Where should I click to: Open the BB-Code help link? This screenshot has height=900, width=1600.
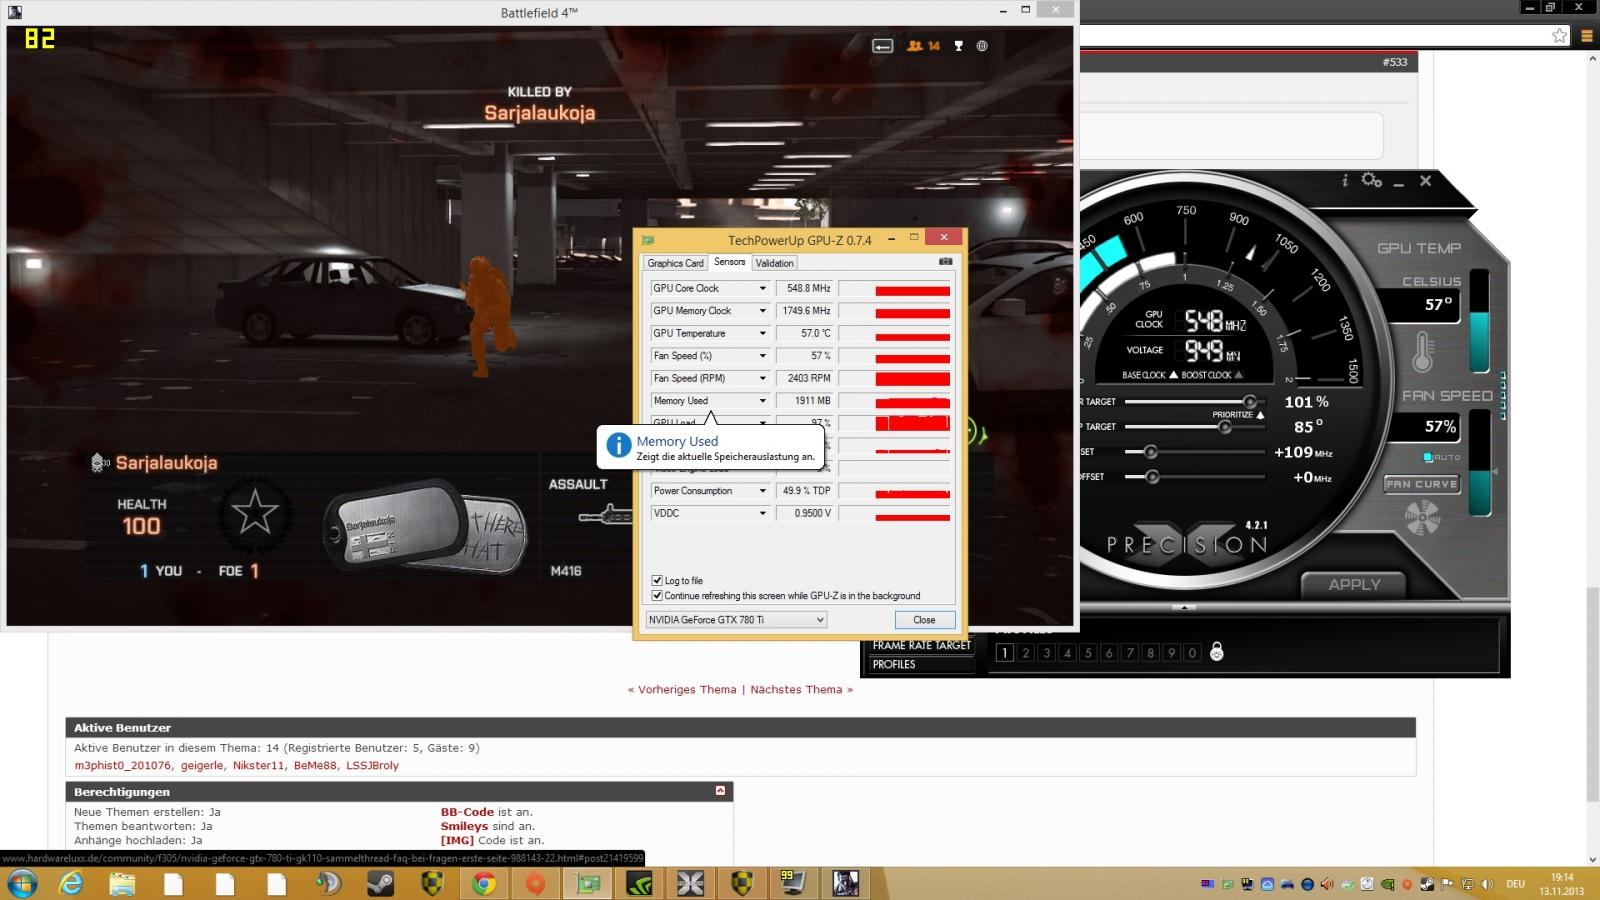pos(468,812)
